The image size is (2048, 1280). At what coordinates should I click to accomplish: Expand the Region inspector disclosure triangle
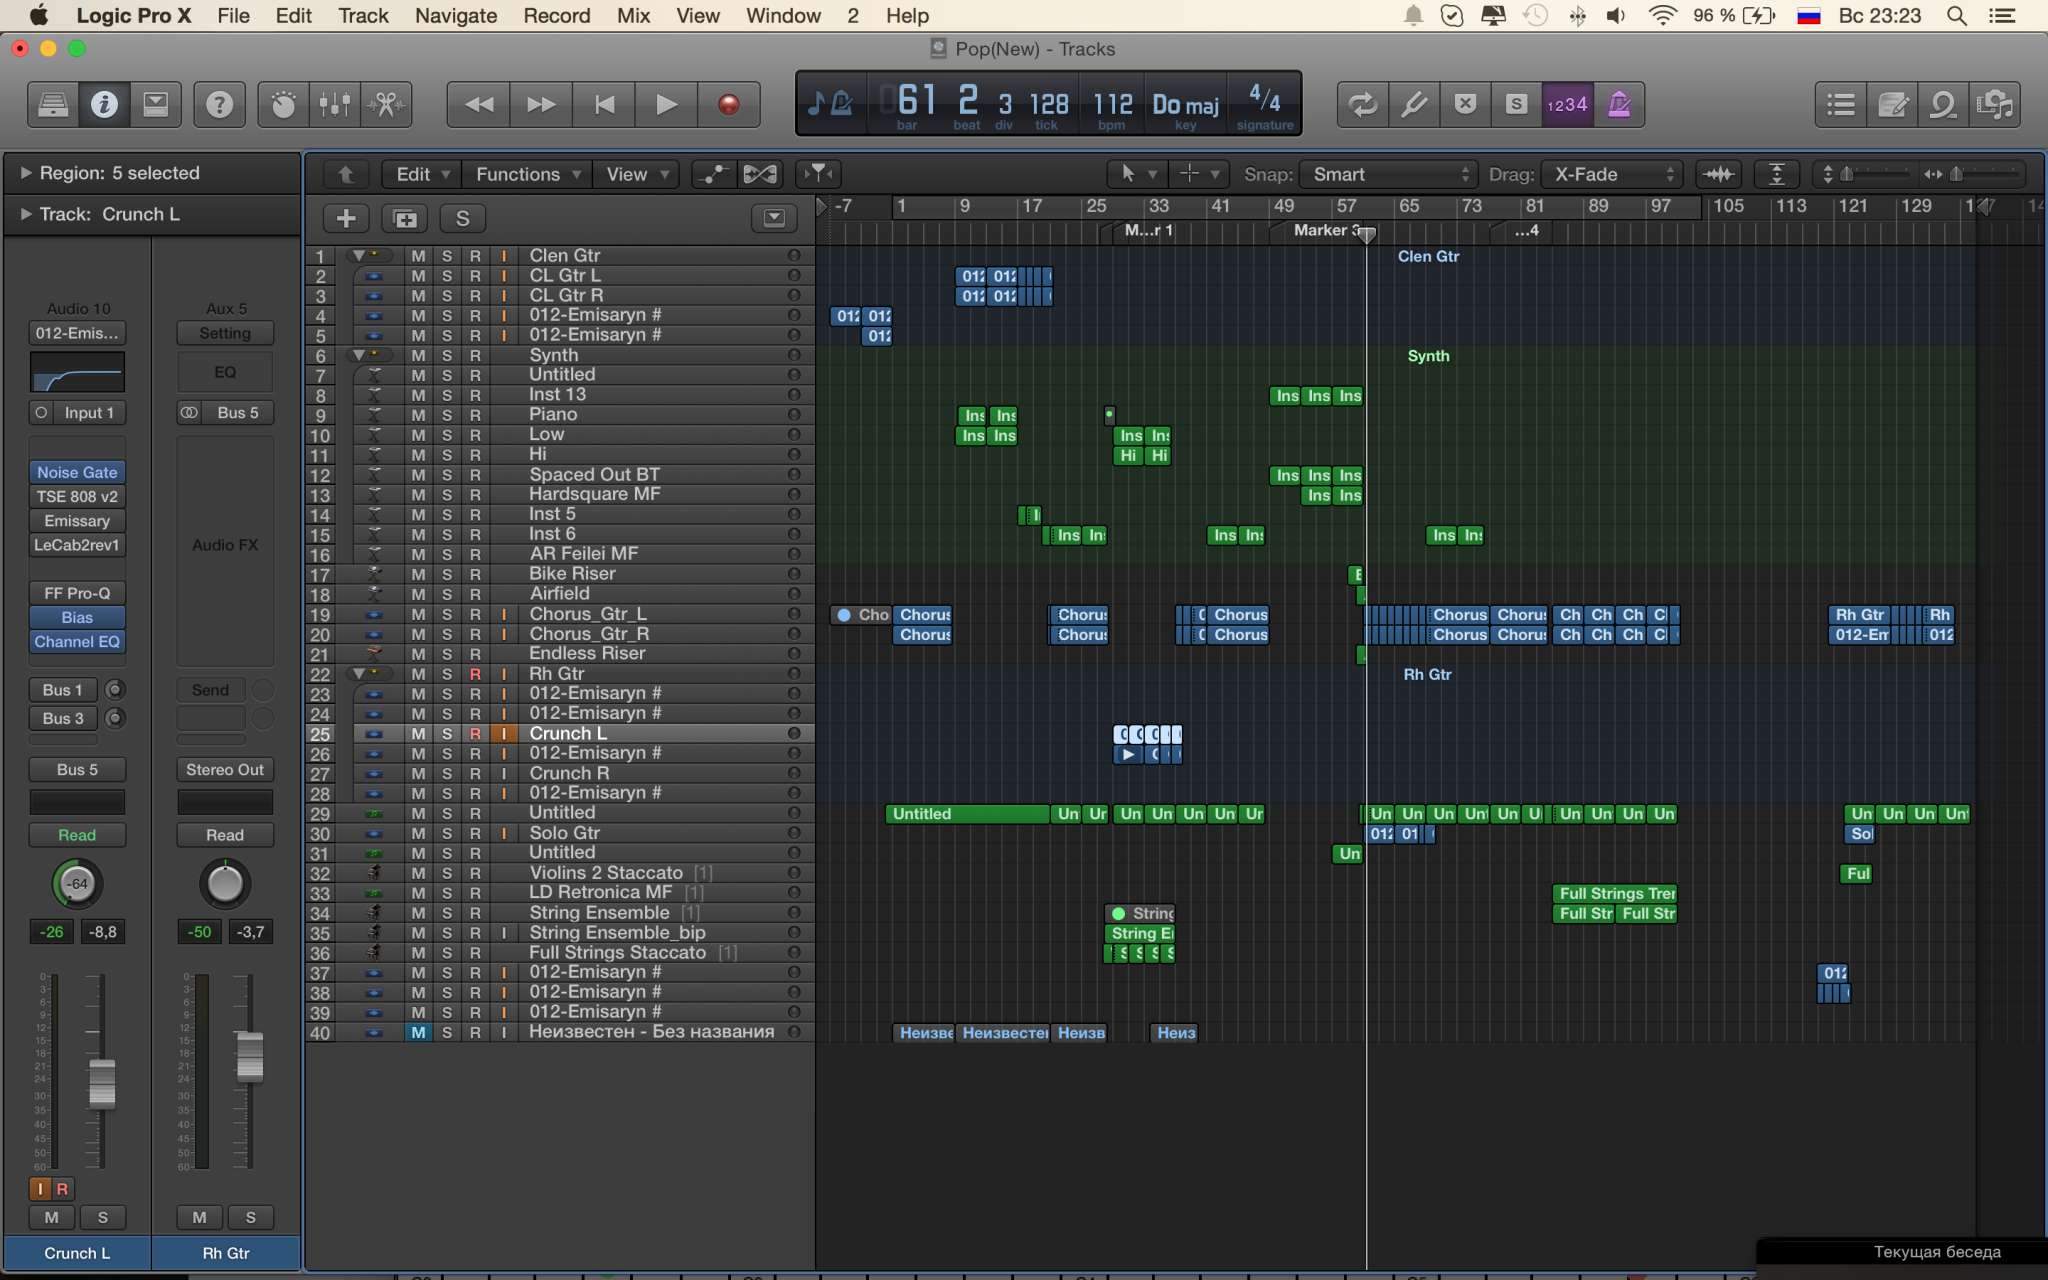pos(25,173)
